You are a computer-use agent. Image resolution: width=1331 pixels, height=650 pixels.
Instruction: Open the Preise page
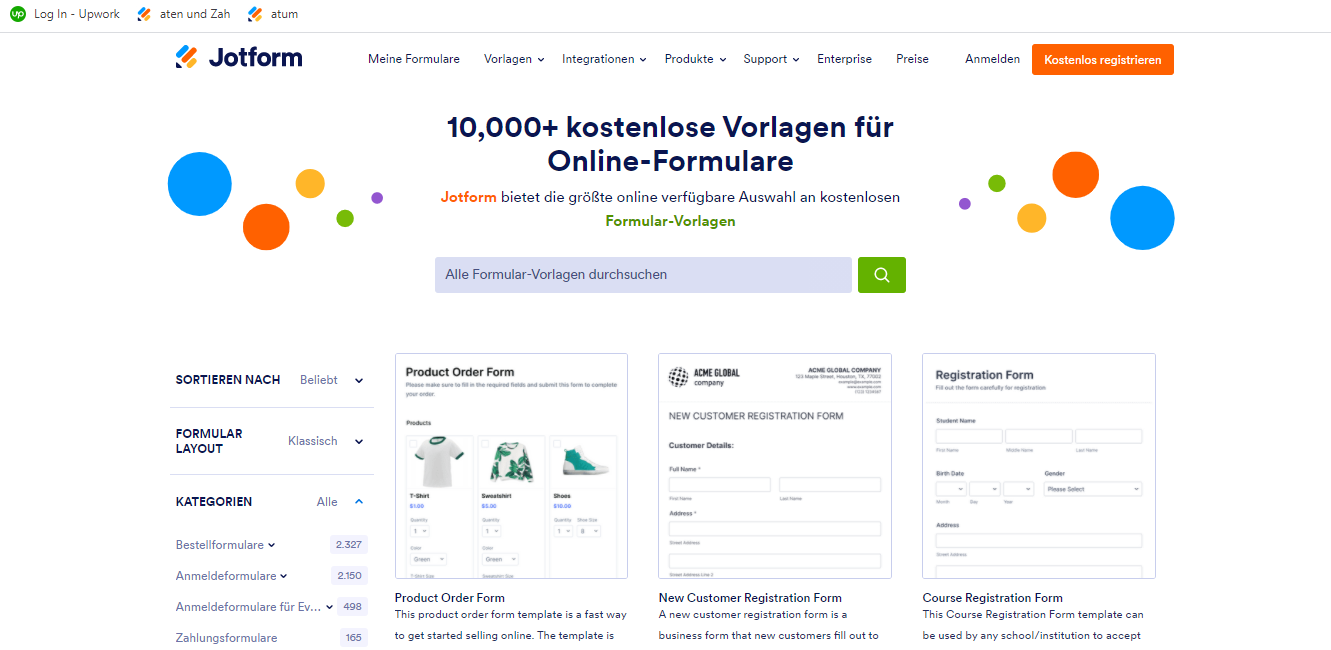(x=912, y=59)
